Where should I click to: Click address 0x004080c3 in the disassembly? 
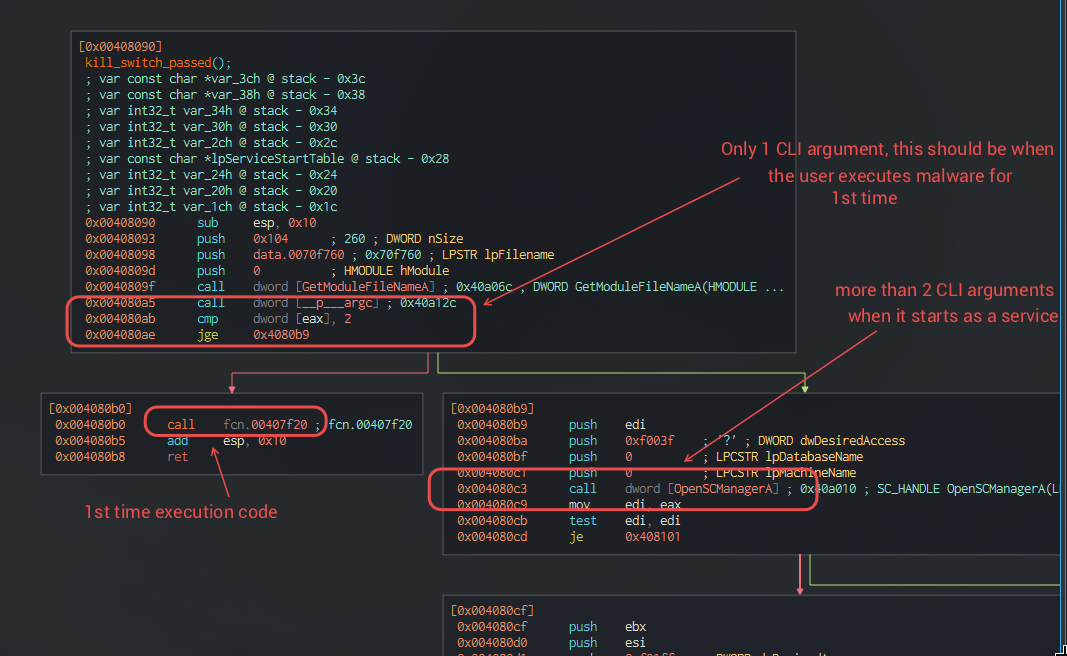point(492,489)
